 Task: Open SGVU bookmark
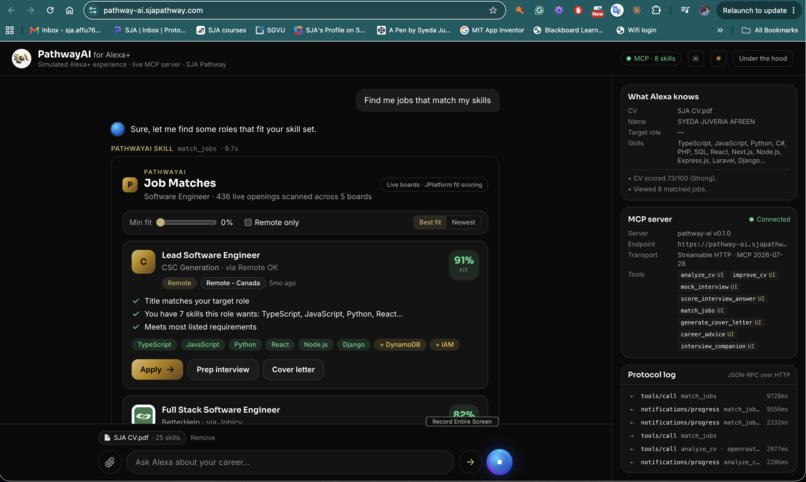coord(270,30)
